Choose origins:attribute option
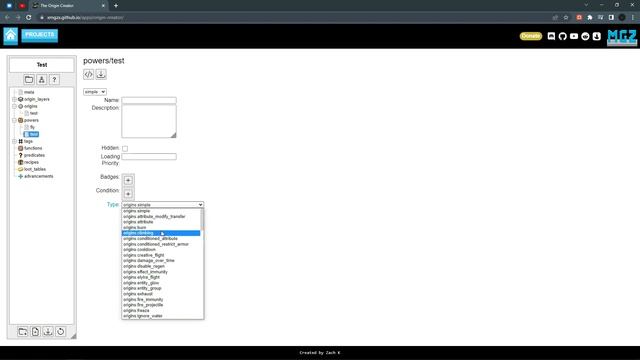The height and width of the screenshot is (360, 640). point(161,222)
